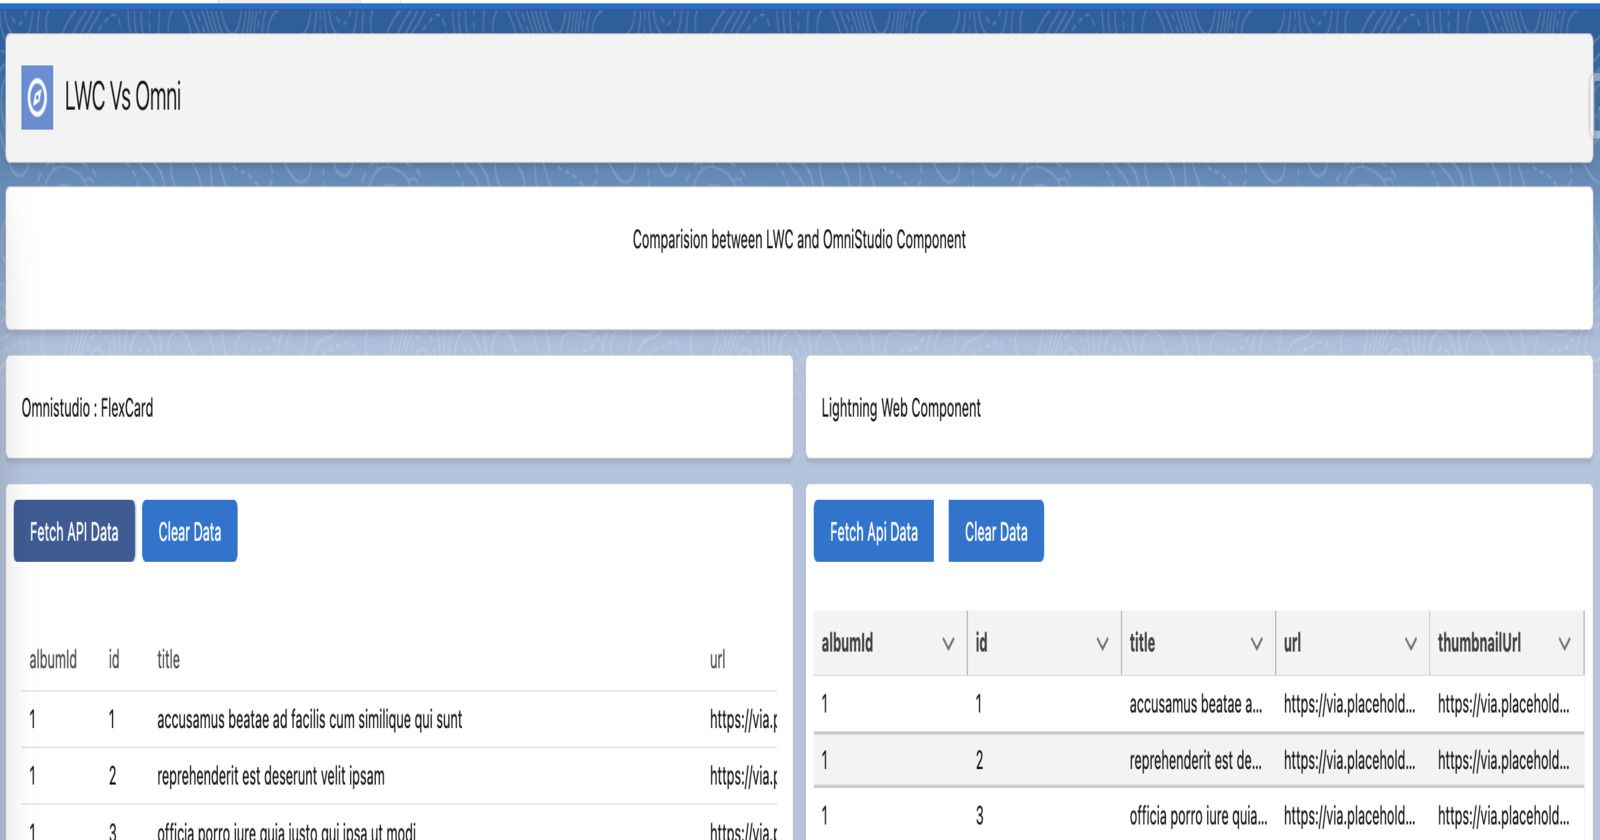Click truncated 'officia porro iure quia...' cell in LWC table
The width and height of the screenshot is (1600, 840).
point(1198,816)
